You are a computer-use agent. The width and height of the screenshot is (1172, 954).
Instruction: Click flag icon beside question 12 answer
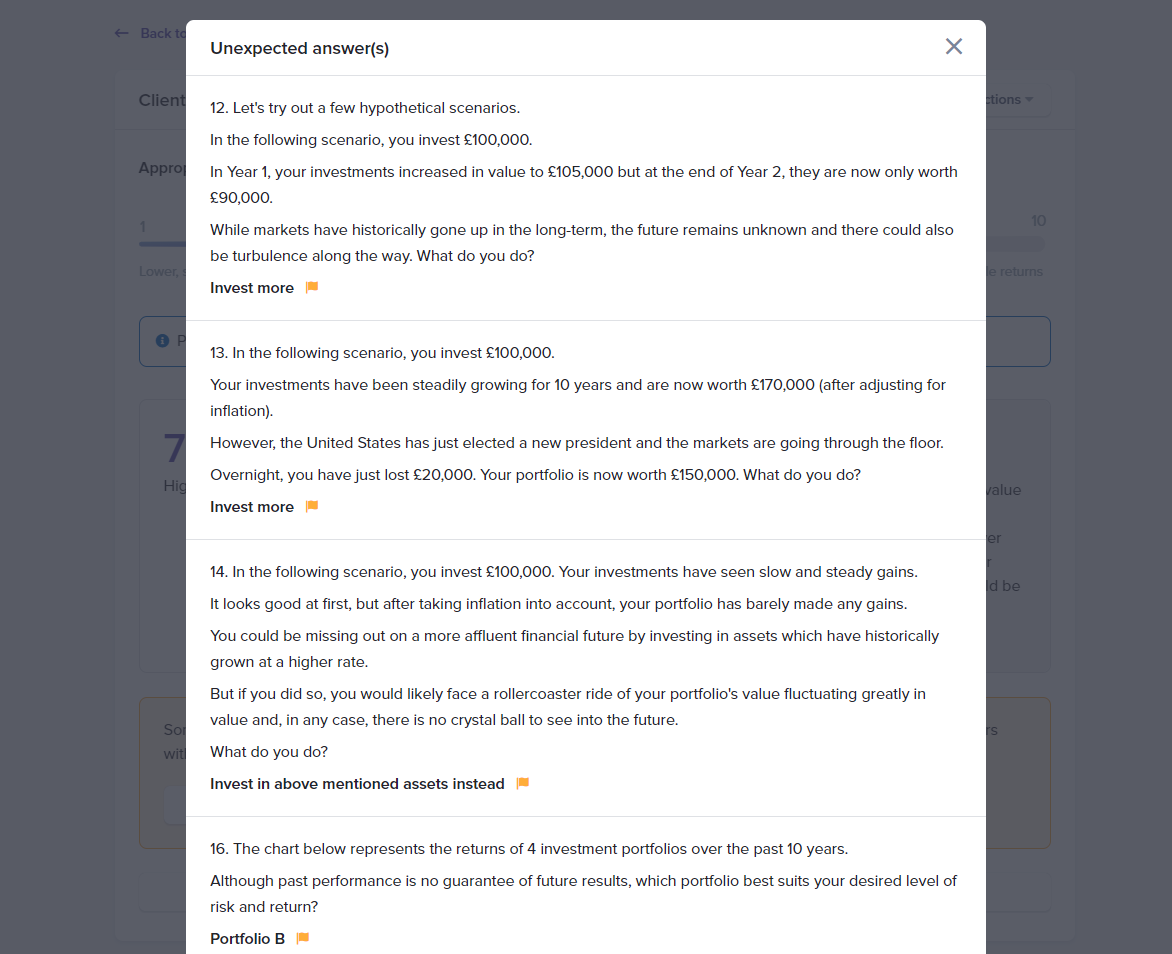pyautogui.click(x=312, y=288)
